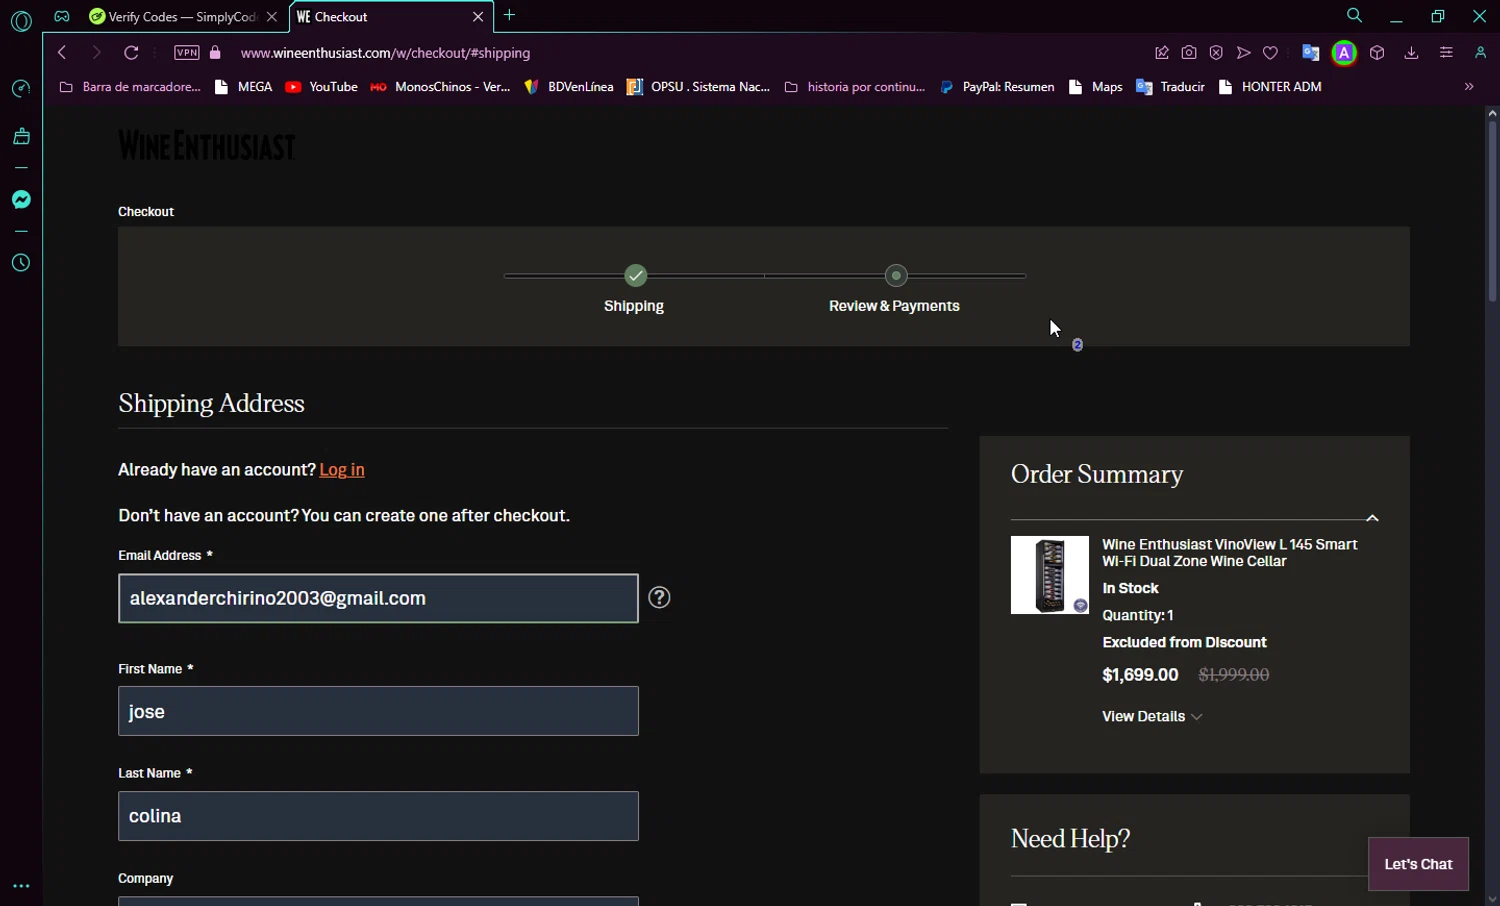
Task: Open a new tab with plus button
Action: pos(510,15)
